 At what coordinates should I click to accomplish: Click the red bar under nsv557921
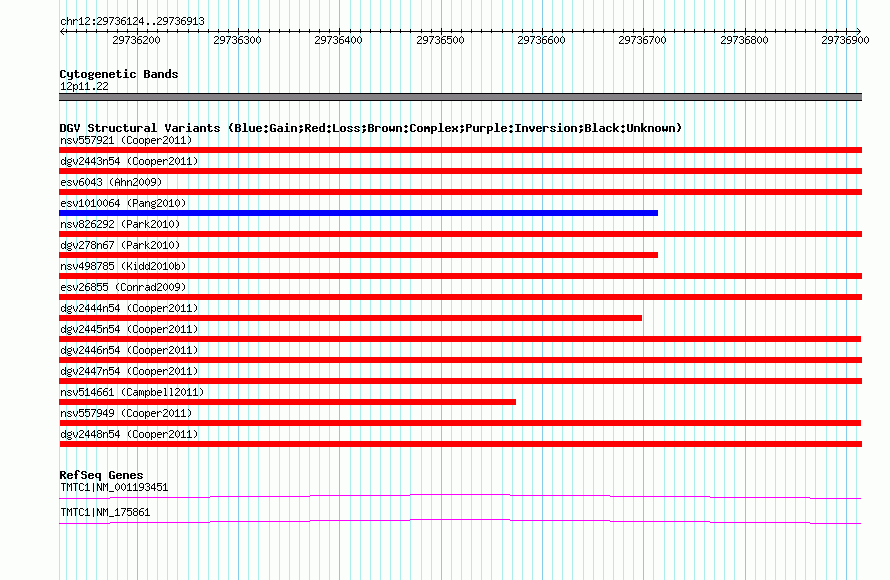click(x=460, y=150)
